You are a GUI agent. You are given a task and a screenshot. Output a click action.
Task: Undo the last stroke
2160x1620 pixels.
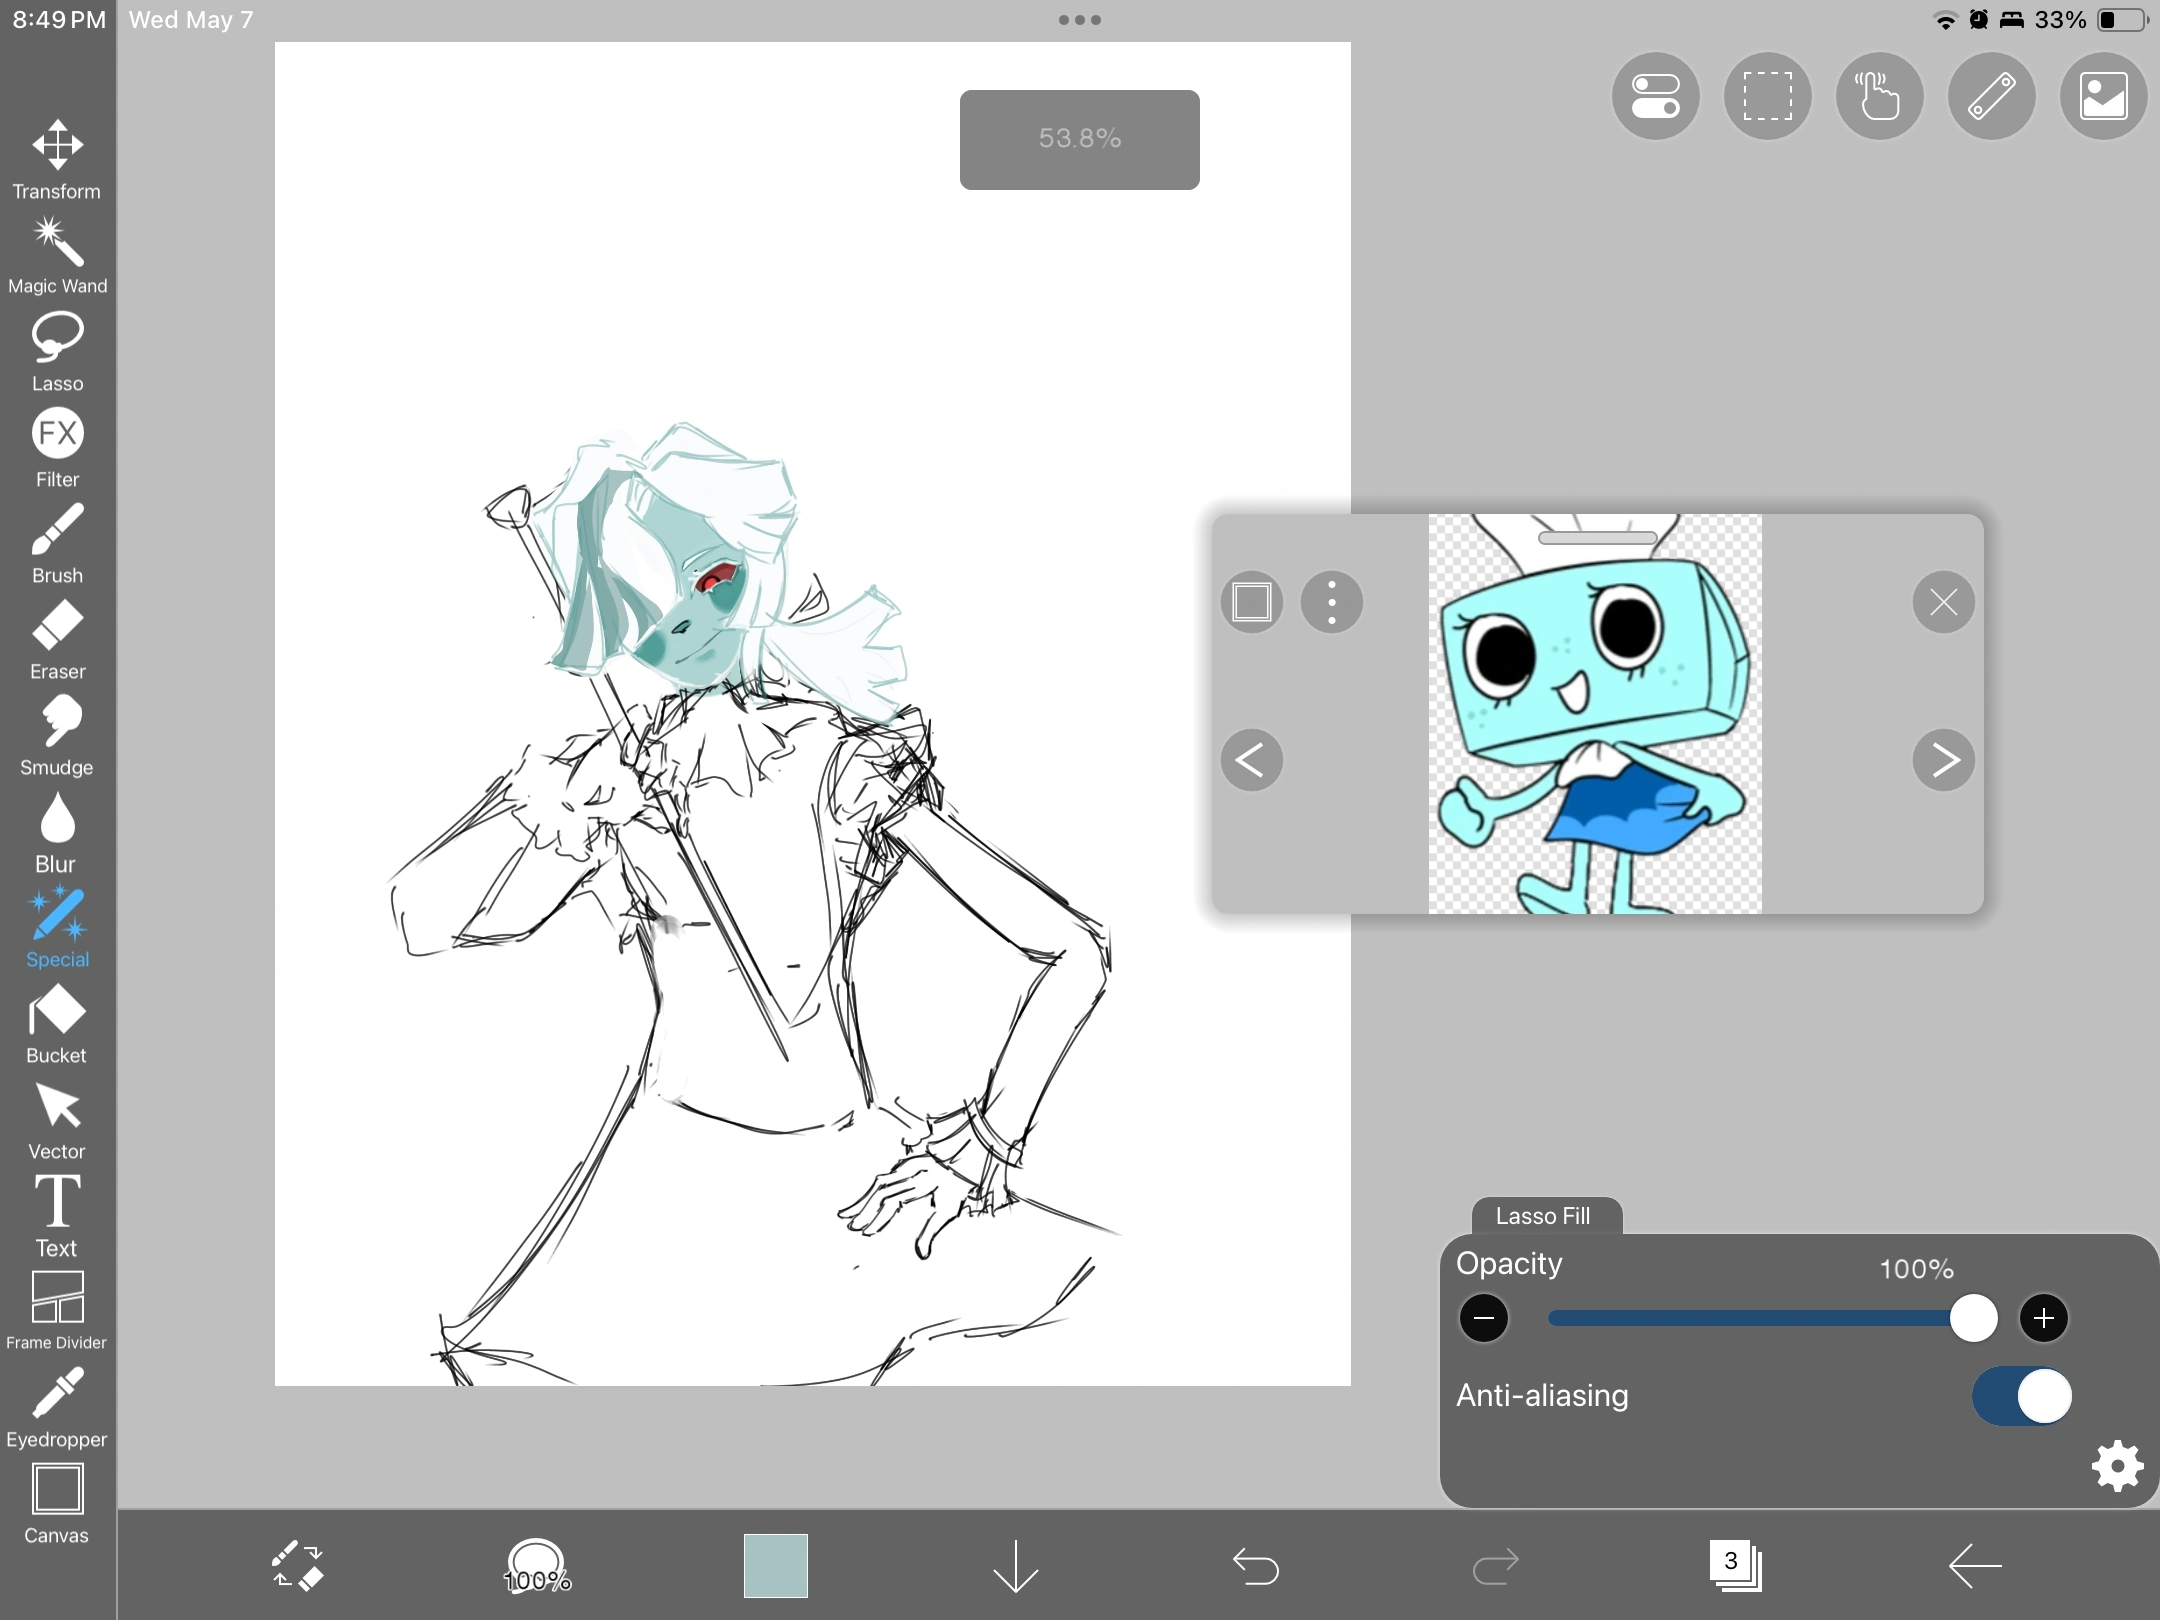pos(1256,1566)
